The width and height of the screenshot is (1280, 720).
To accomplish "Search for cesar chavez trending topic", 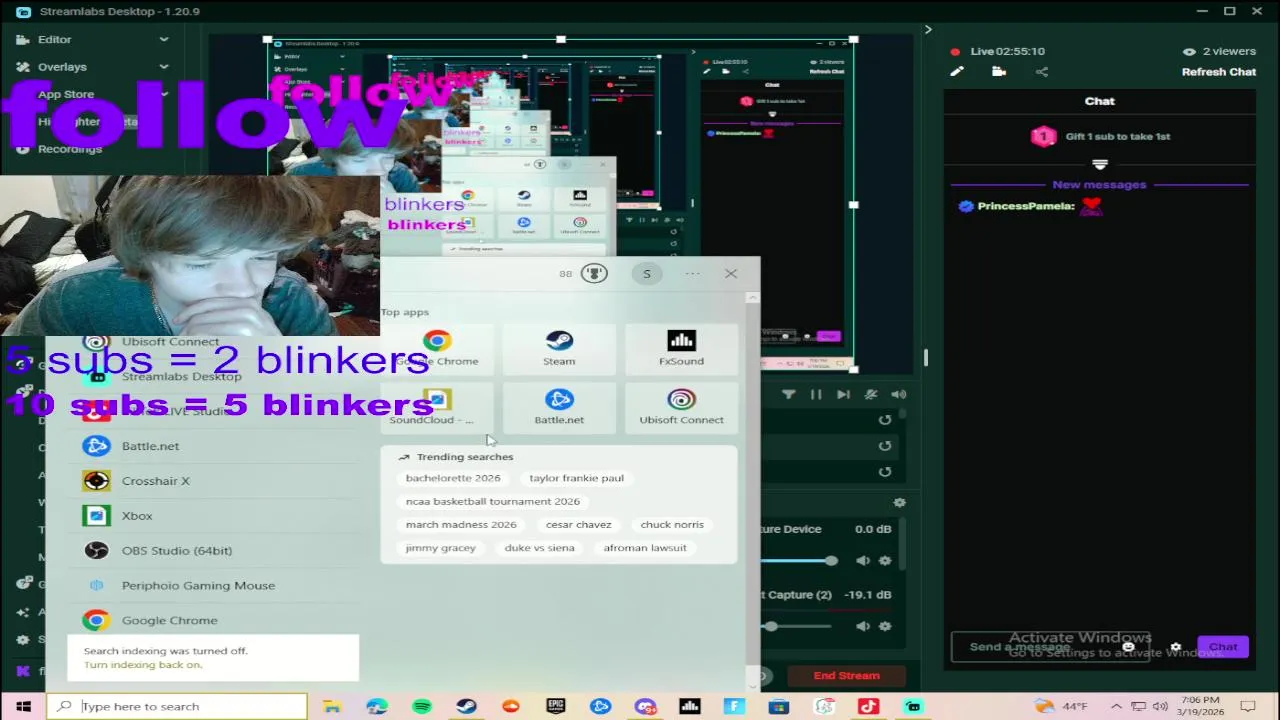I will [578, 524].
